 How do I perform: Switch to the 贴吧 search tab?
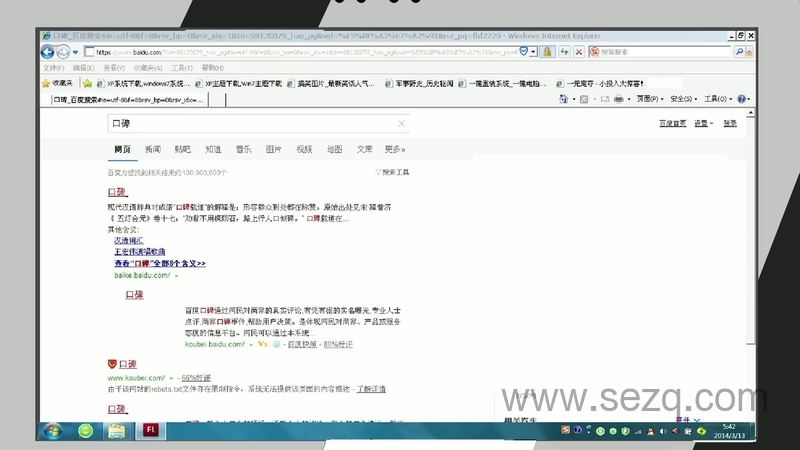coord(183,149)
